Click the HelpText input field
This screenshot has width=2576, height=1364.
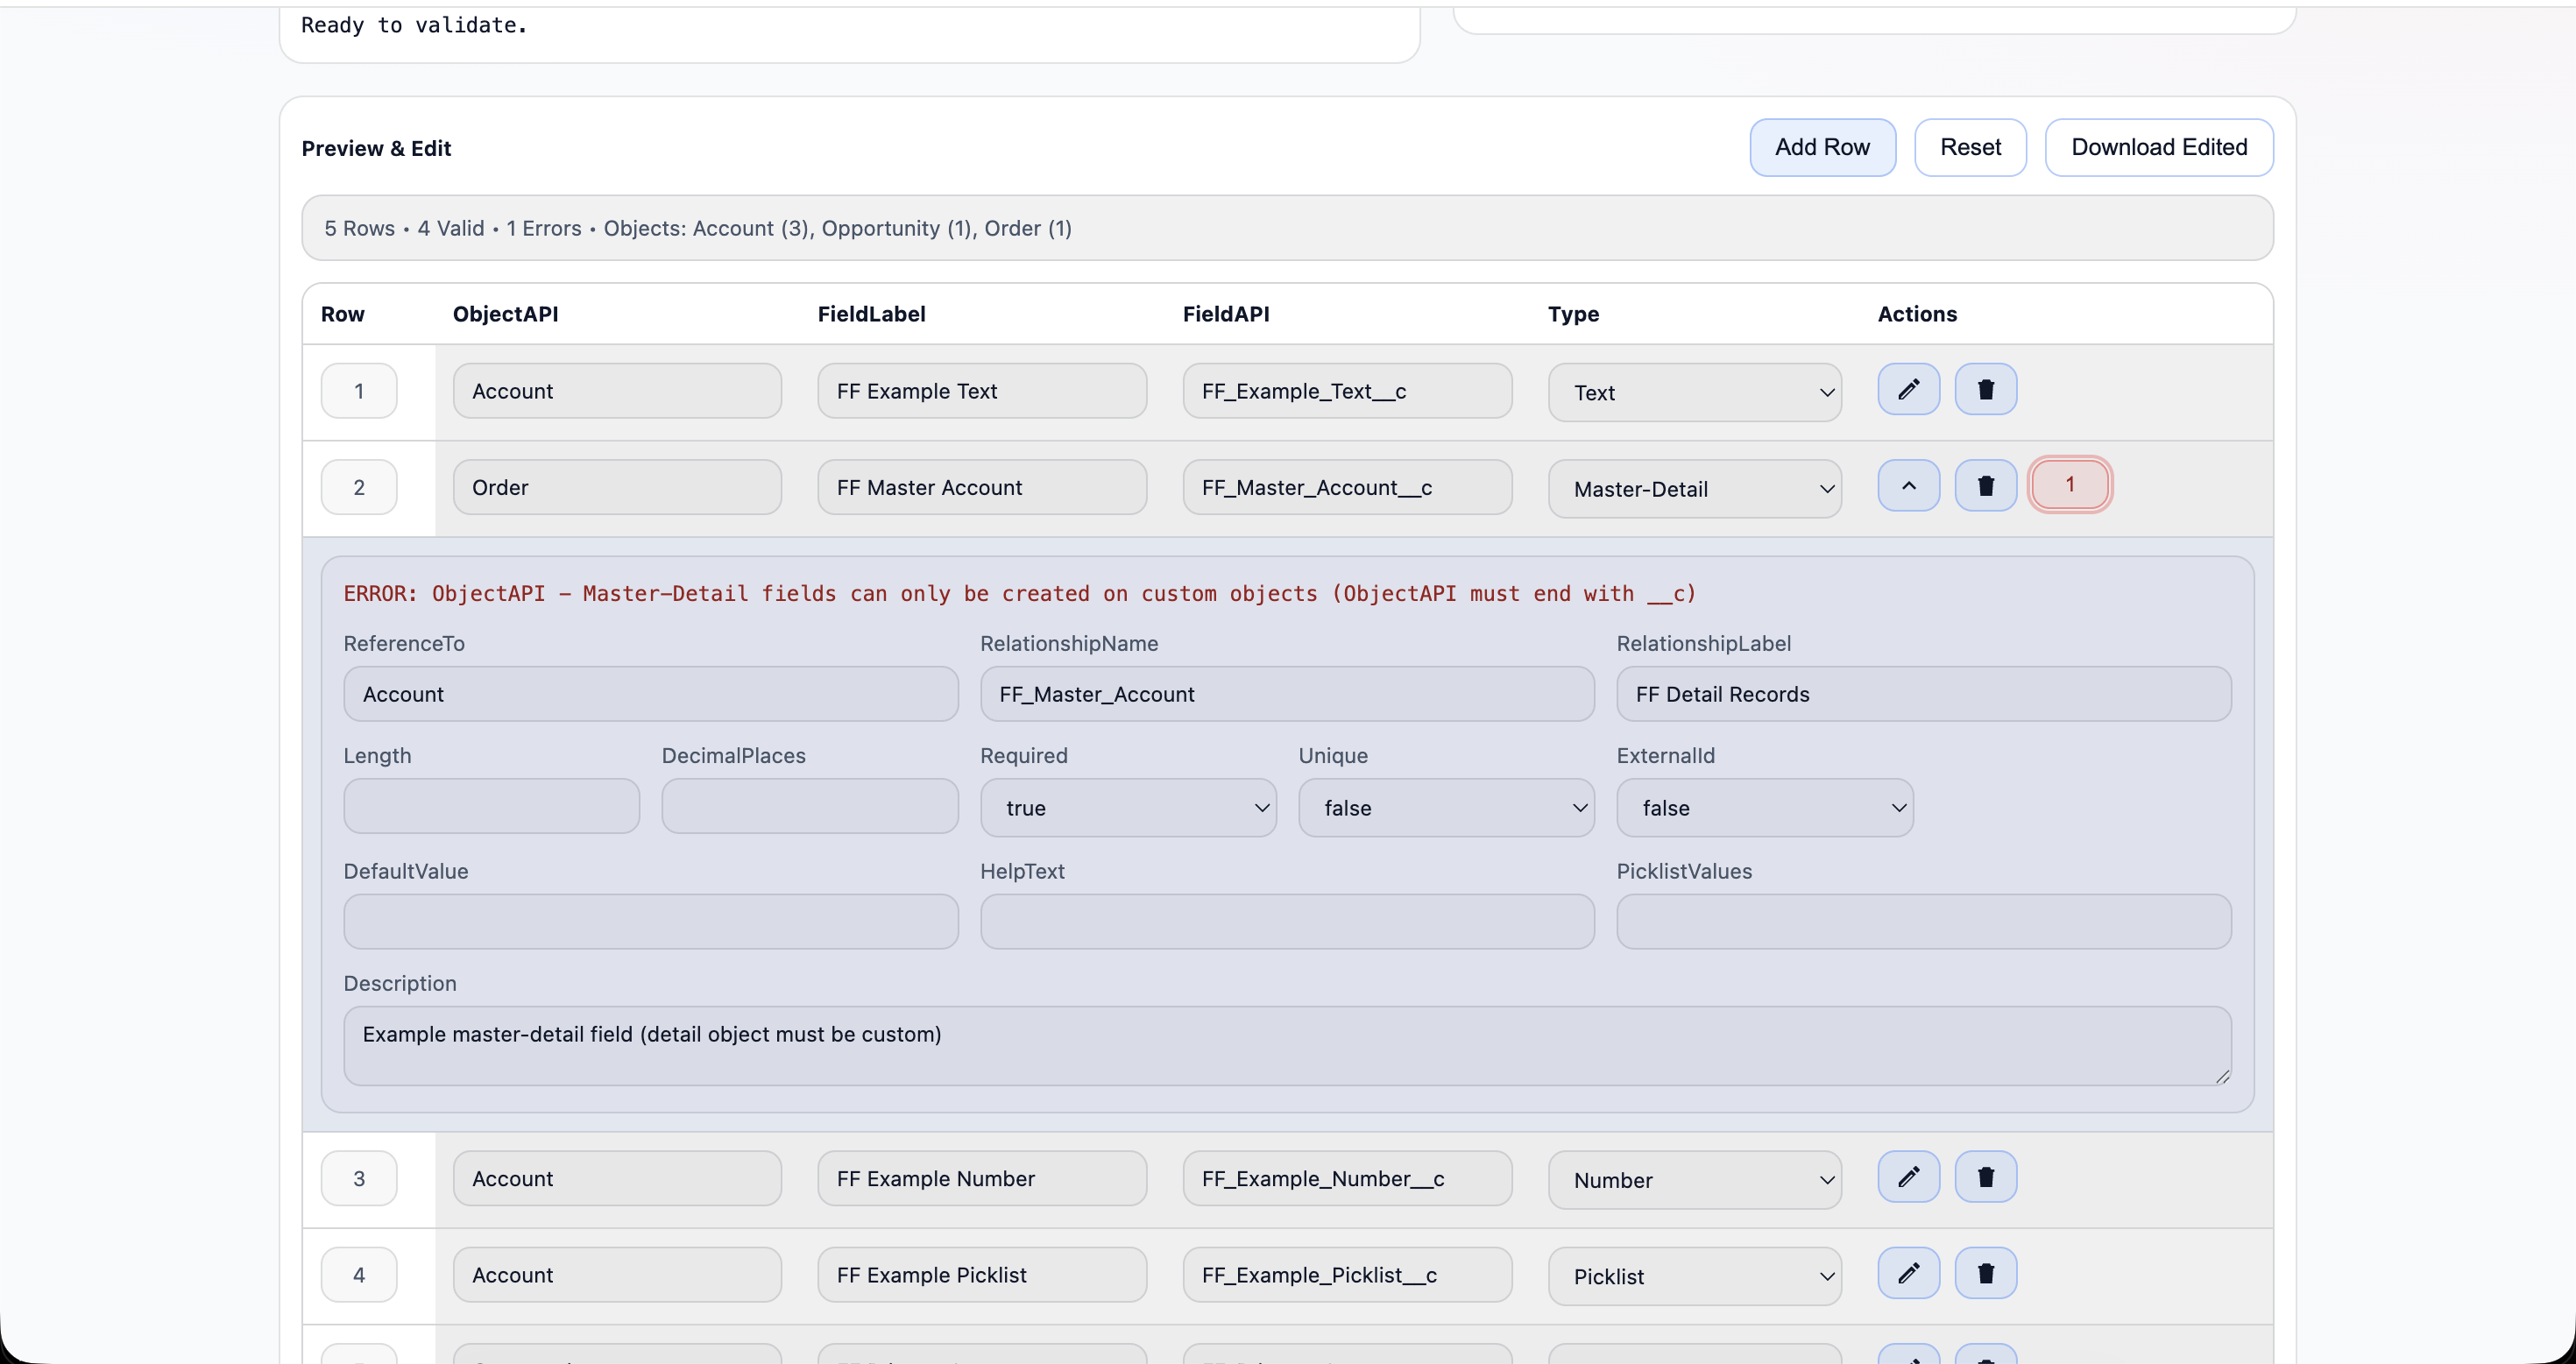[x=1287, y=921]
